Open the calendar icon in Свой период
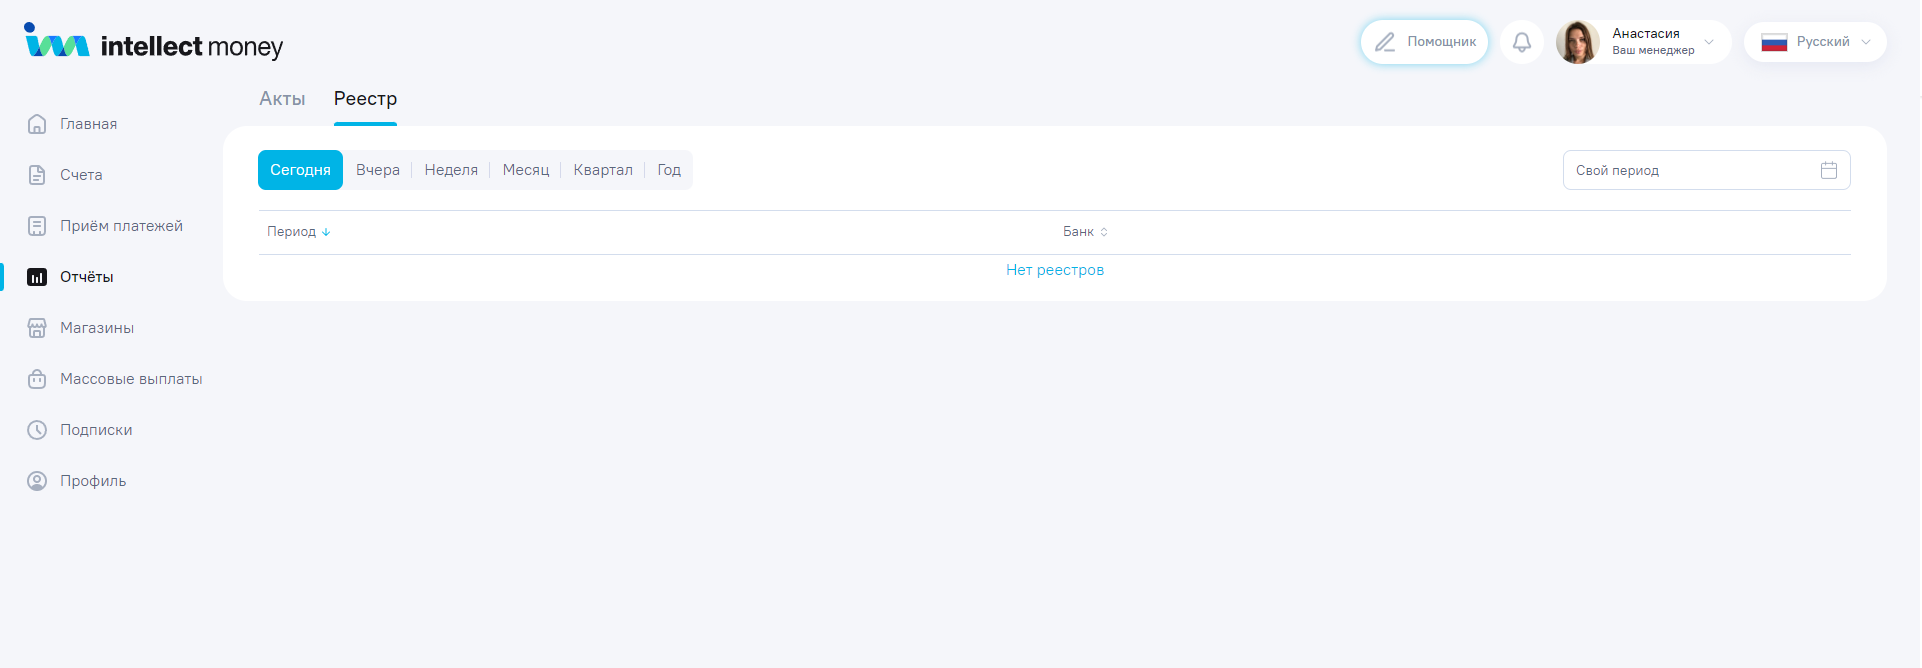 pos(1828,170)
